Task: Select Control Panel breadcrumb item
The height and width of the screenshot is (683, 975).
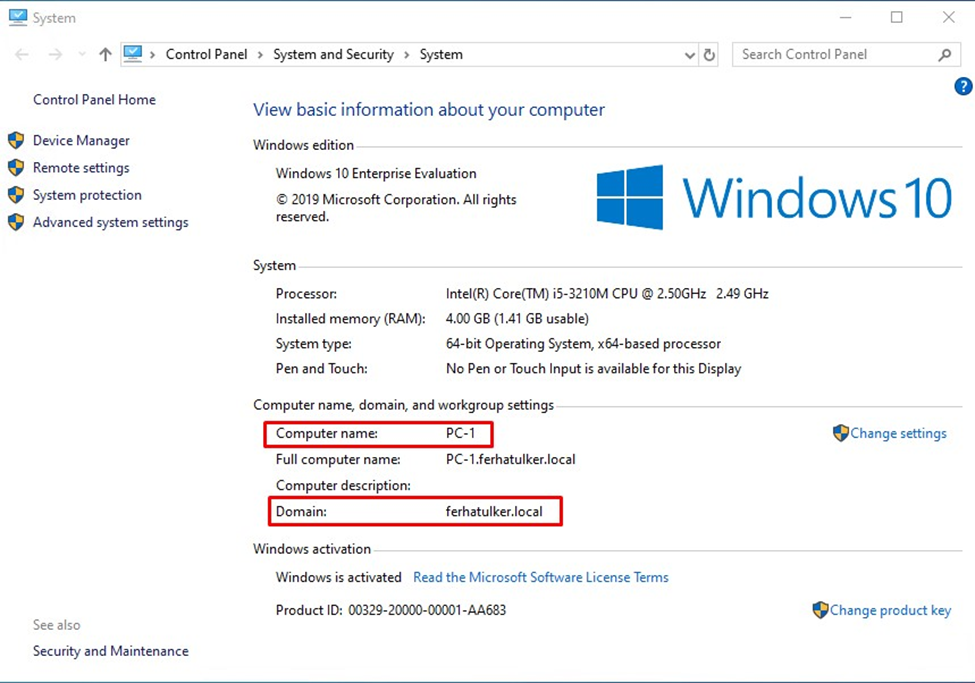Action: click(206, 55)
